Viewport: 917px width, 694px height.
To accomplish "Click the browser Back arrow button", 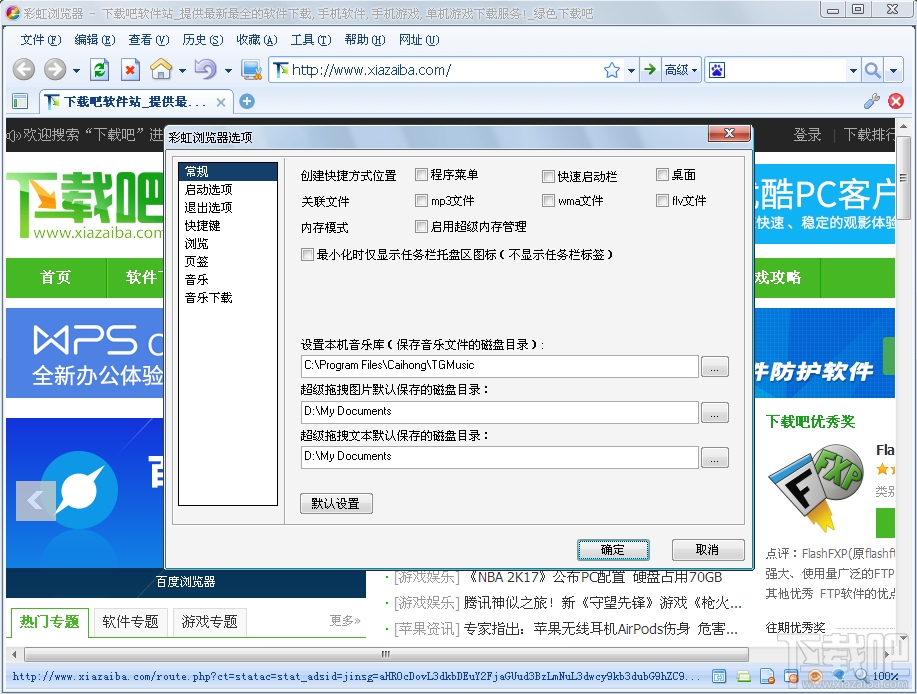I will point(24,70).
